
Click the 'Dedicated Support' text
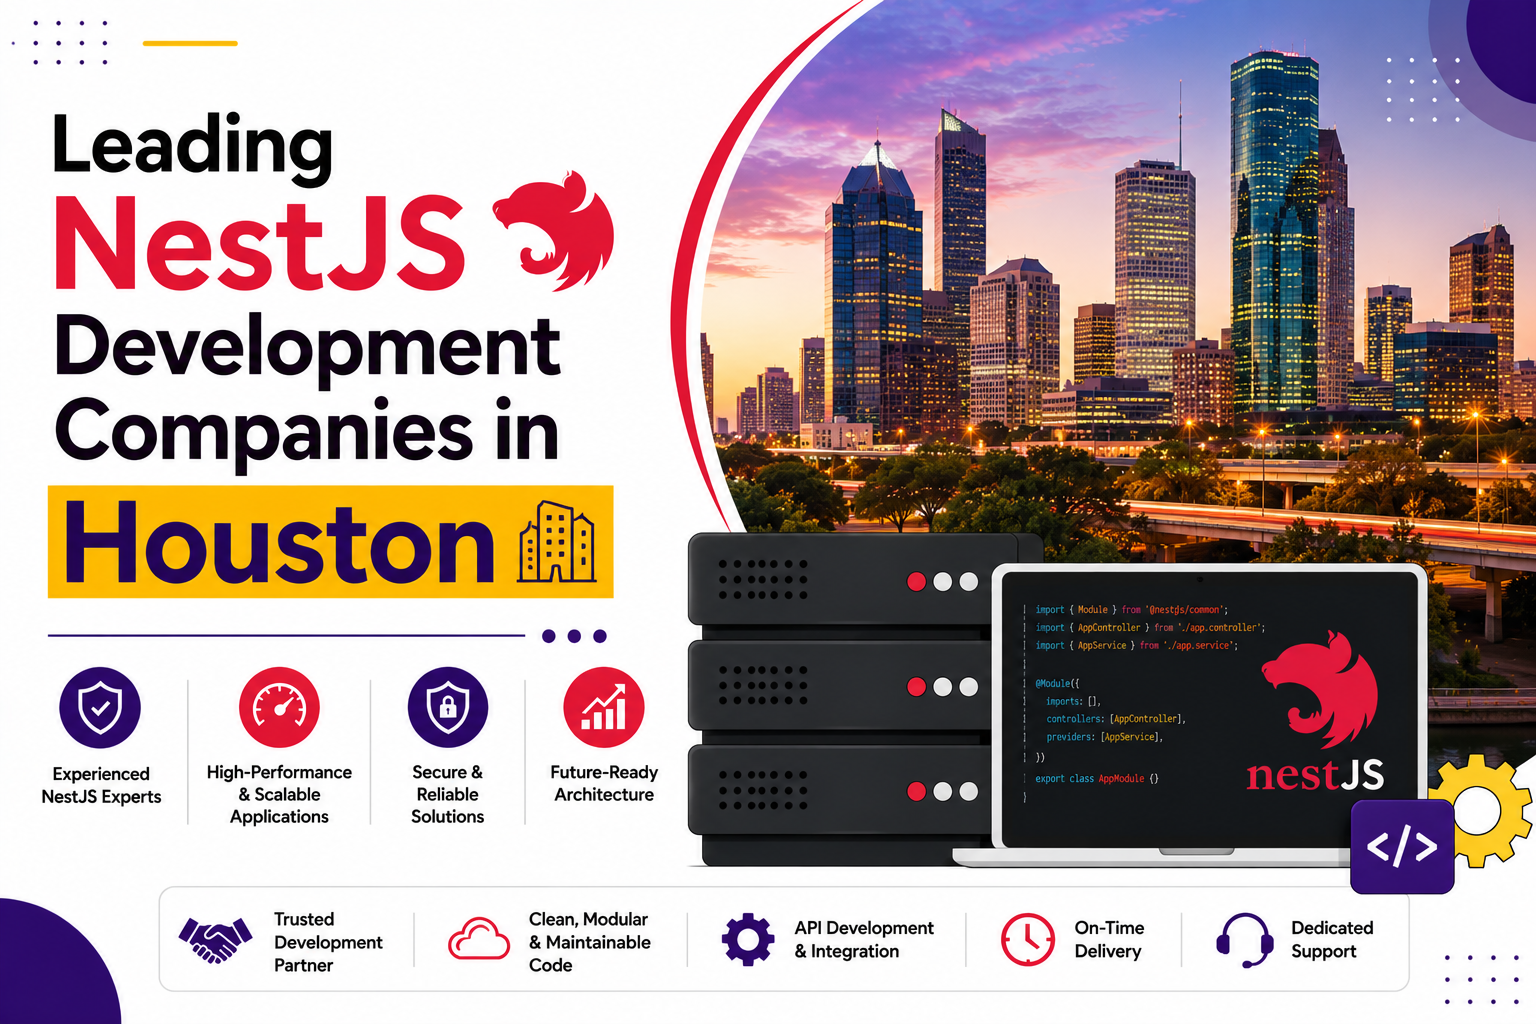tap(1332, 940)
